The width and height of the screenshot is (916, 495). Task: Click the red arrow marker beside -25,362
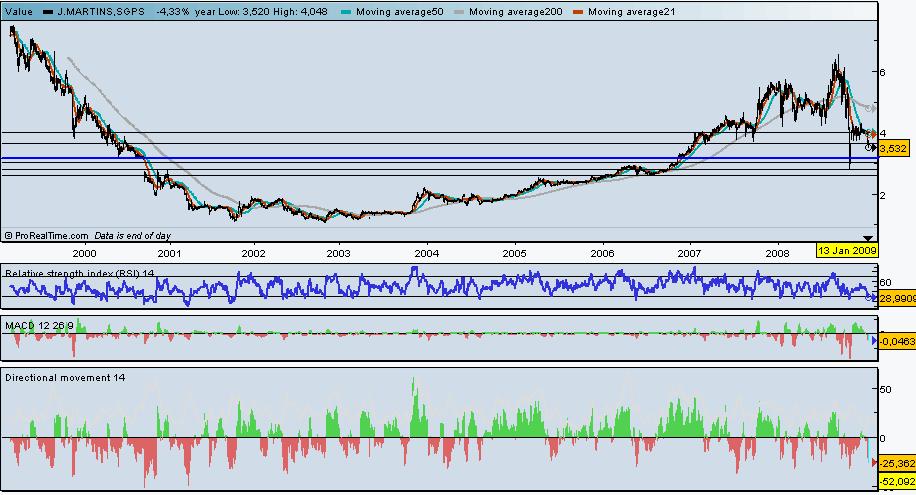click(875, 463)
